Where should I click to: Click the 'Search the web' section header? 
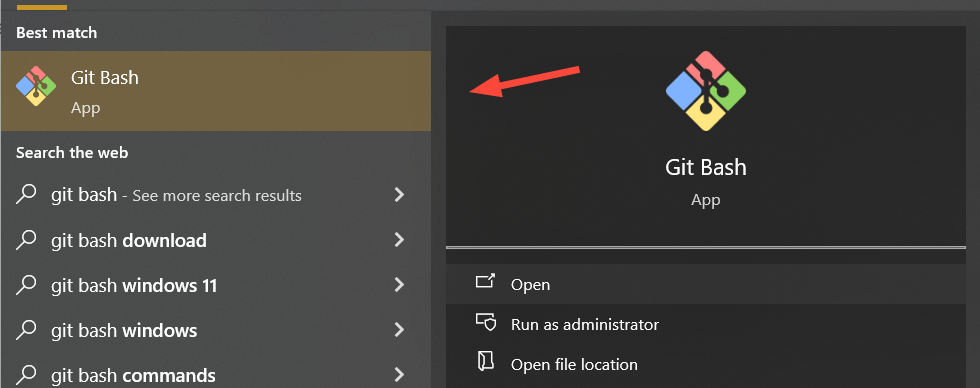(72, 152)
